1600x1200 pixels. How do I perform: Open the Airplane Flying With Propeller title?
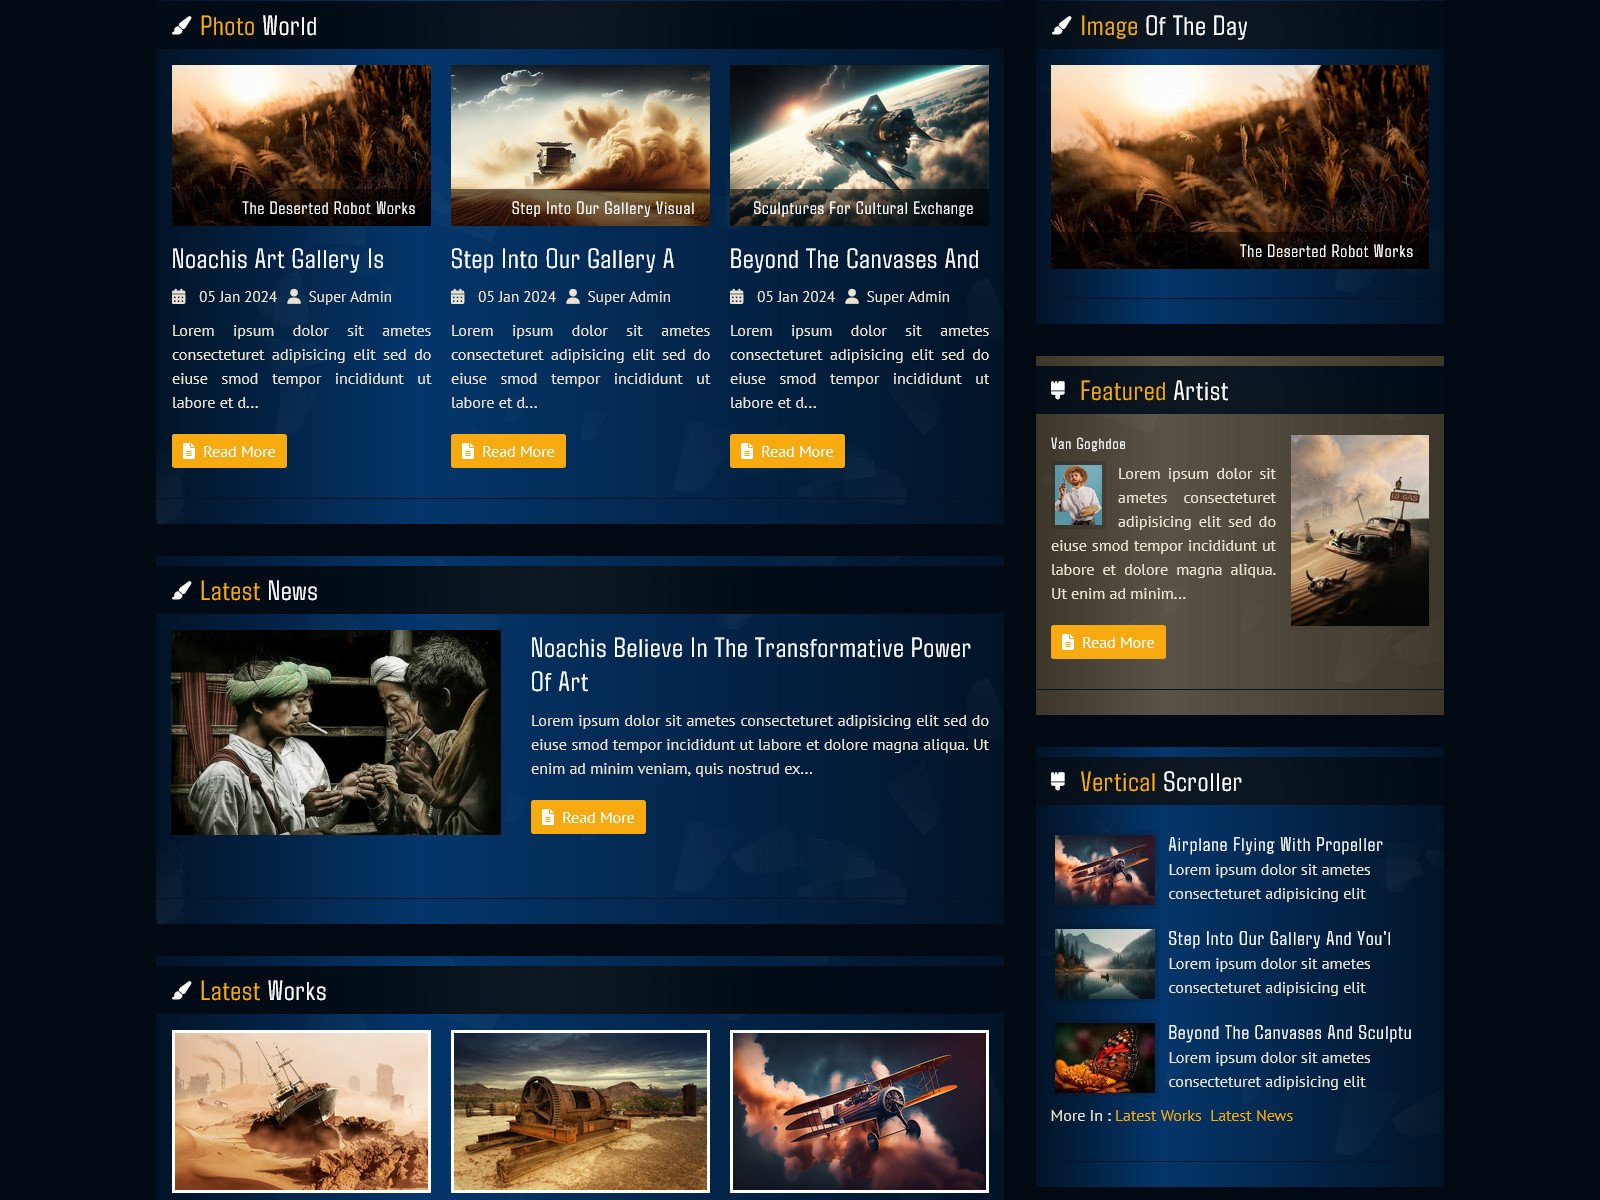[x=1275, y=845]
